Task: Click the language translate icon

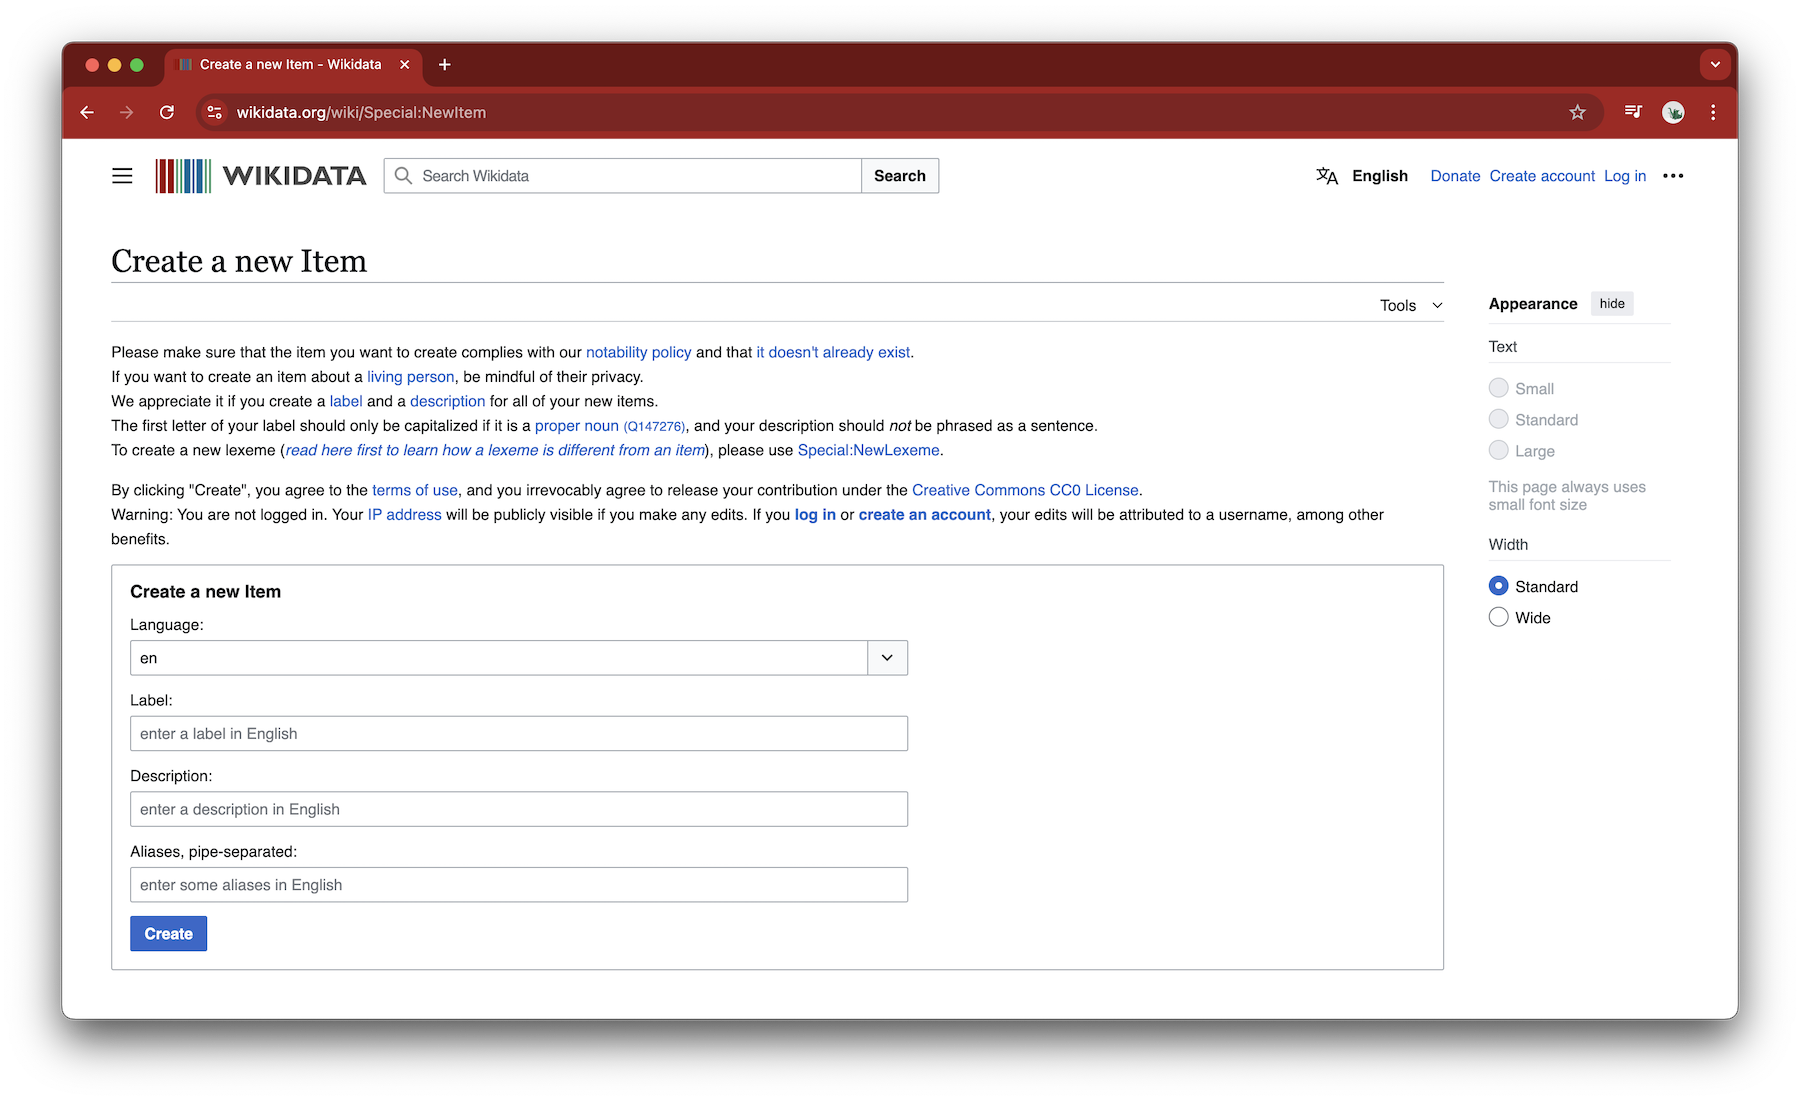Action: click(x=1326, y=176)
